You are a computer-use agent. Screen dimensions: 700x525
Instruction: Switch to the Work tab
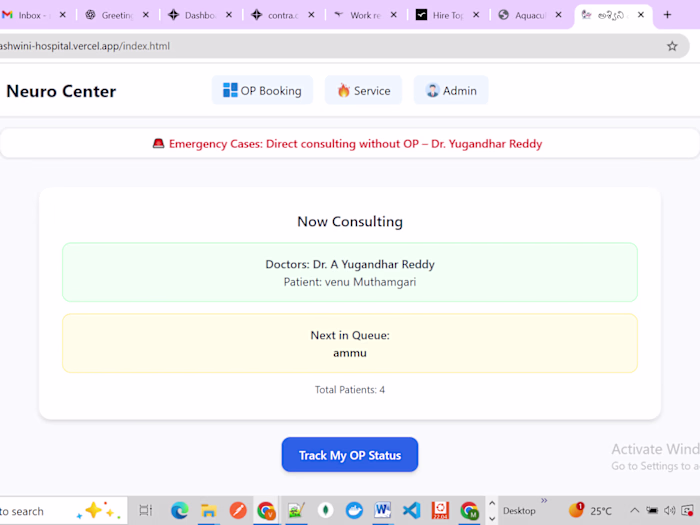coord(358,15)
